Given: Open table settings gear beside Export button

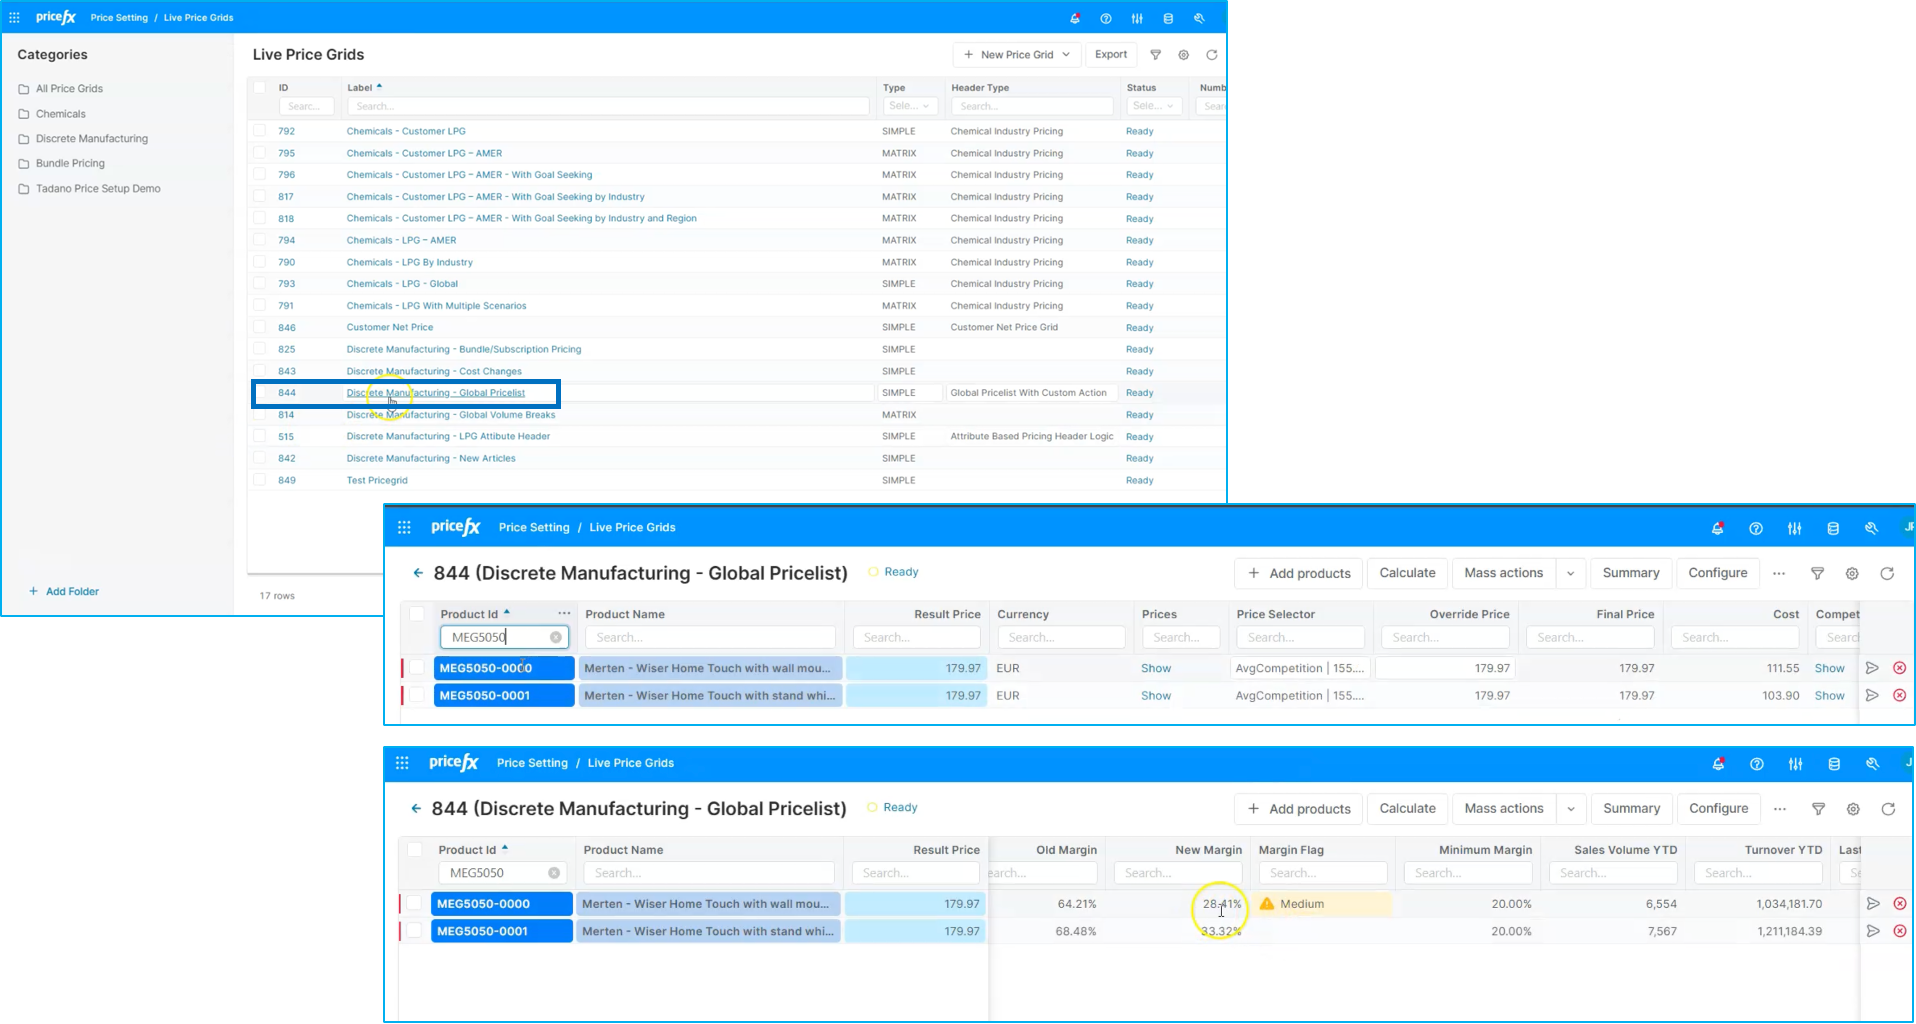Looking at the screenshot, I should (x=1184, y=55).
